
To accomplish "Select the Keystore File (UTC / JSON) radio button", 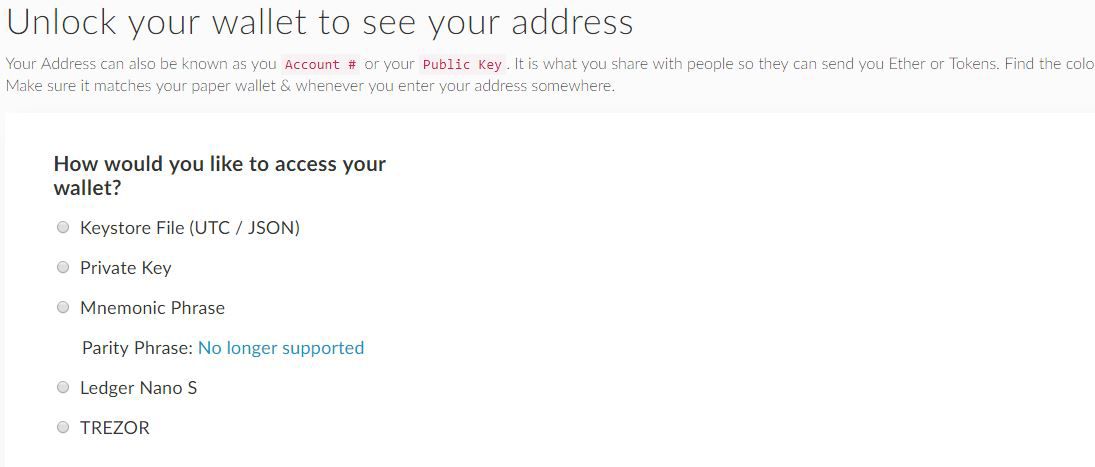I will pyautogui.click(x=63, y=228).
